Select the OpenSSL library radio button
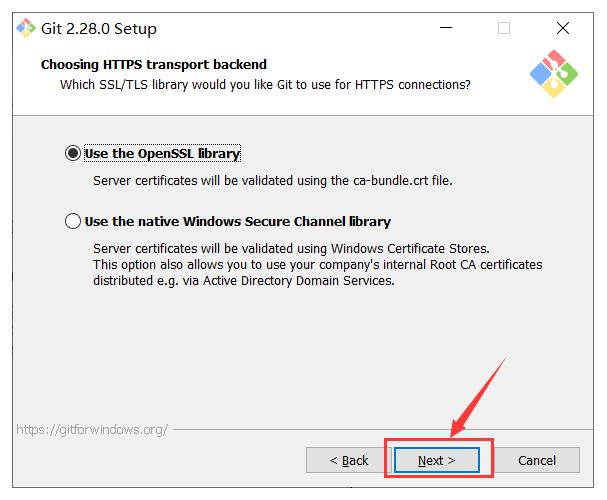The image size is (607, 500). pyautogui.click(x=73, y=153)
